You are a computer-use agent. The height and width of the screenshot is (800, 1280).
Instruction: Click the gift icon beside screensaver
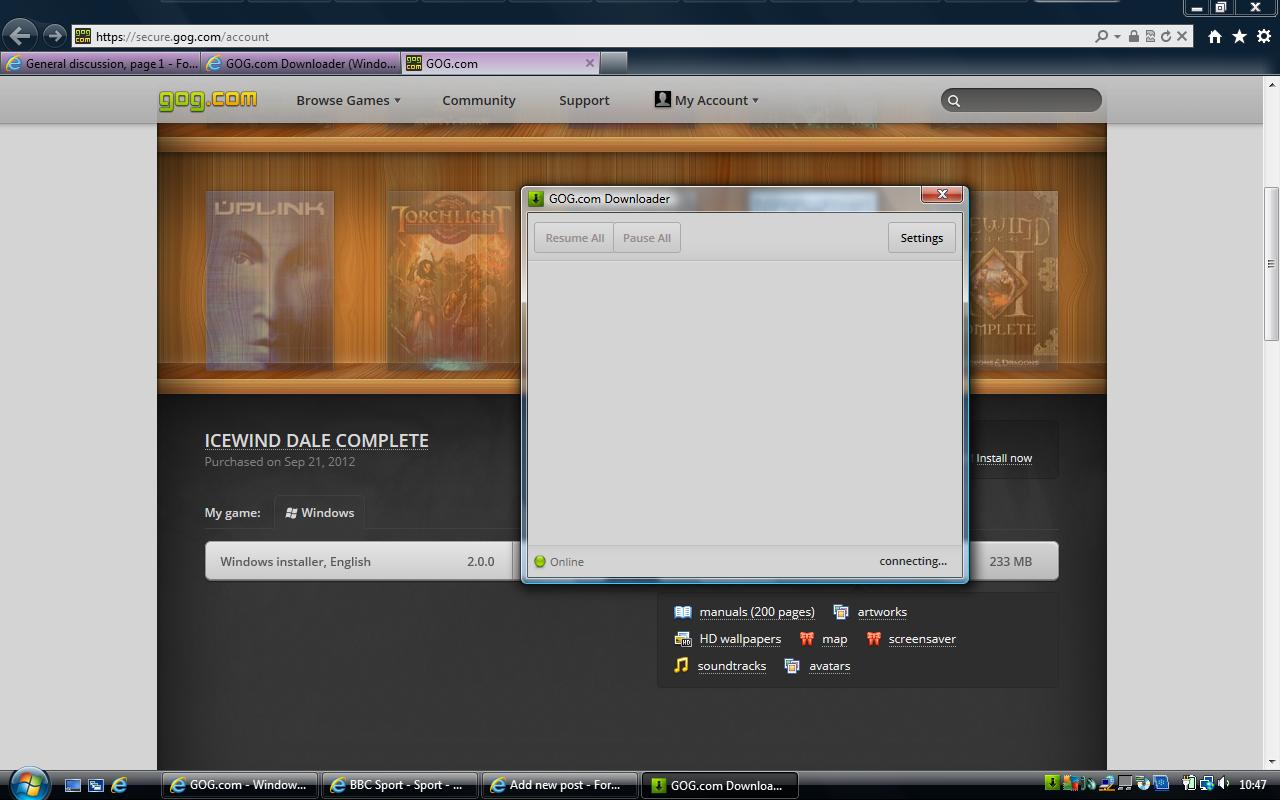click(874, 639)
